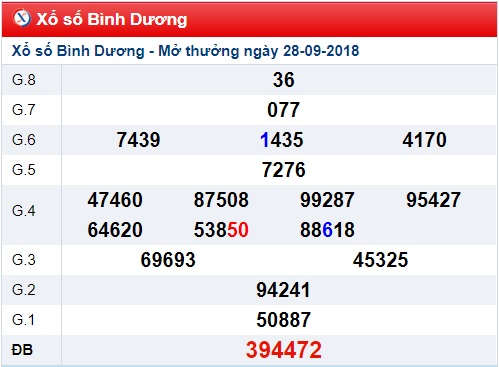
Task: Click the lottery logo icon in the header
Action: click(x=21, y=18)
